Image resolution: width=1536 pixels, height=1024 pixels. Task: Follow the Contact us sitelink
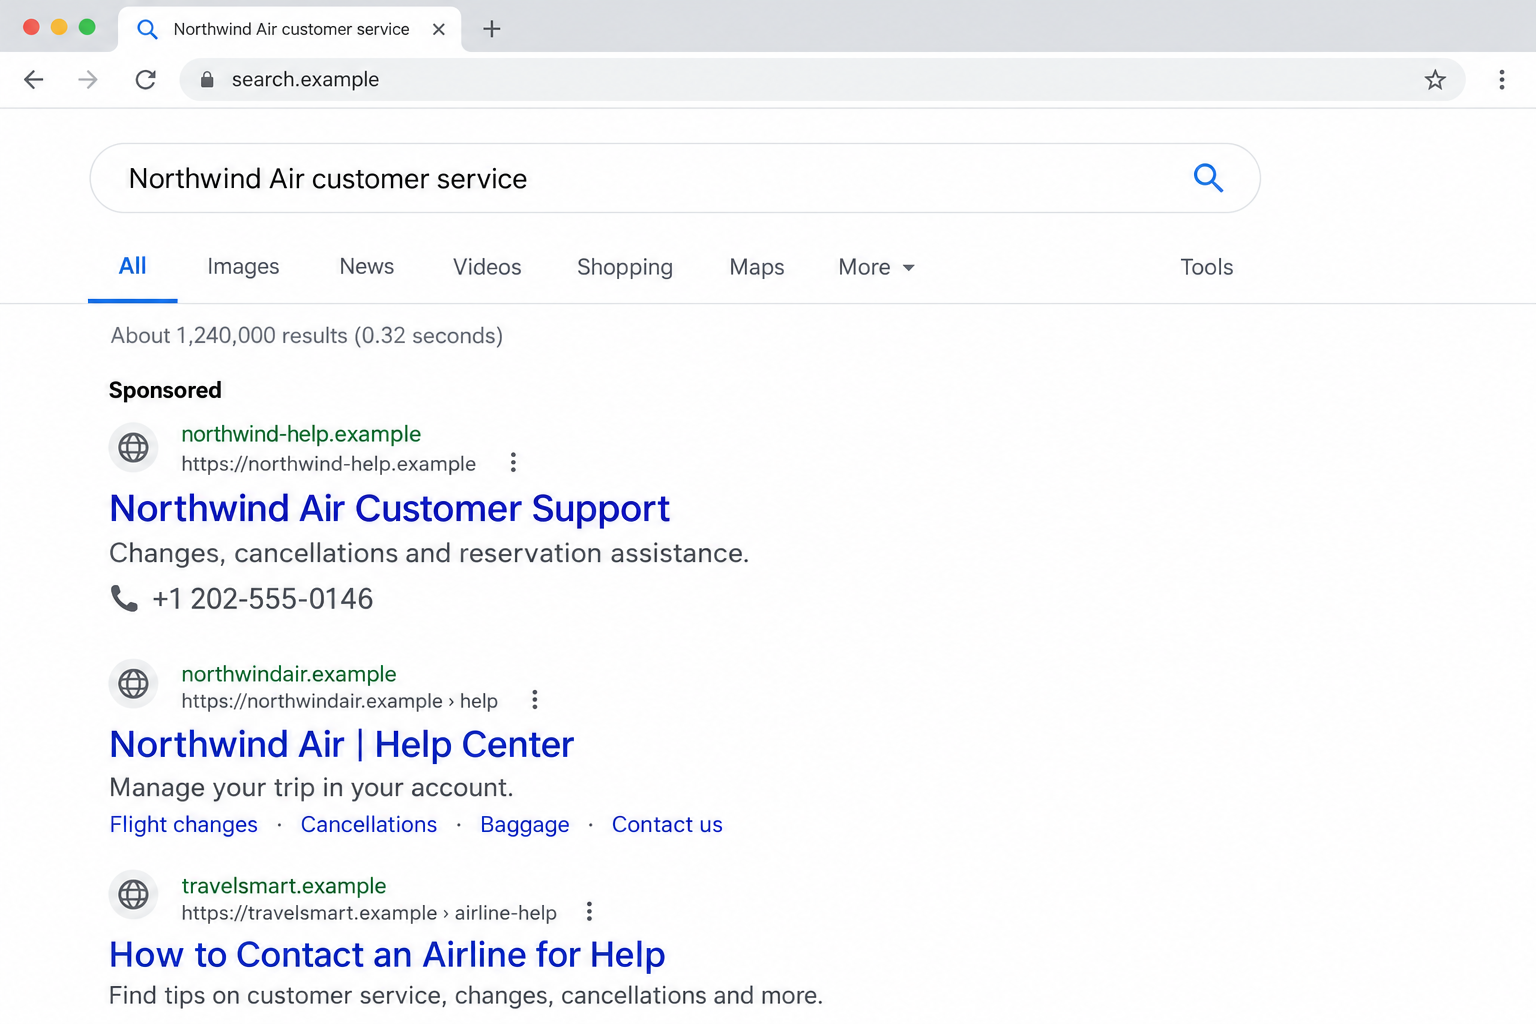coord(667,825)
